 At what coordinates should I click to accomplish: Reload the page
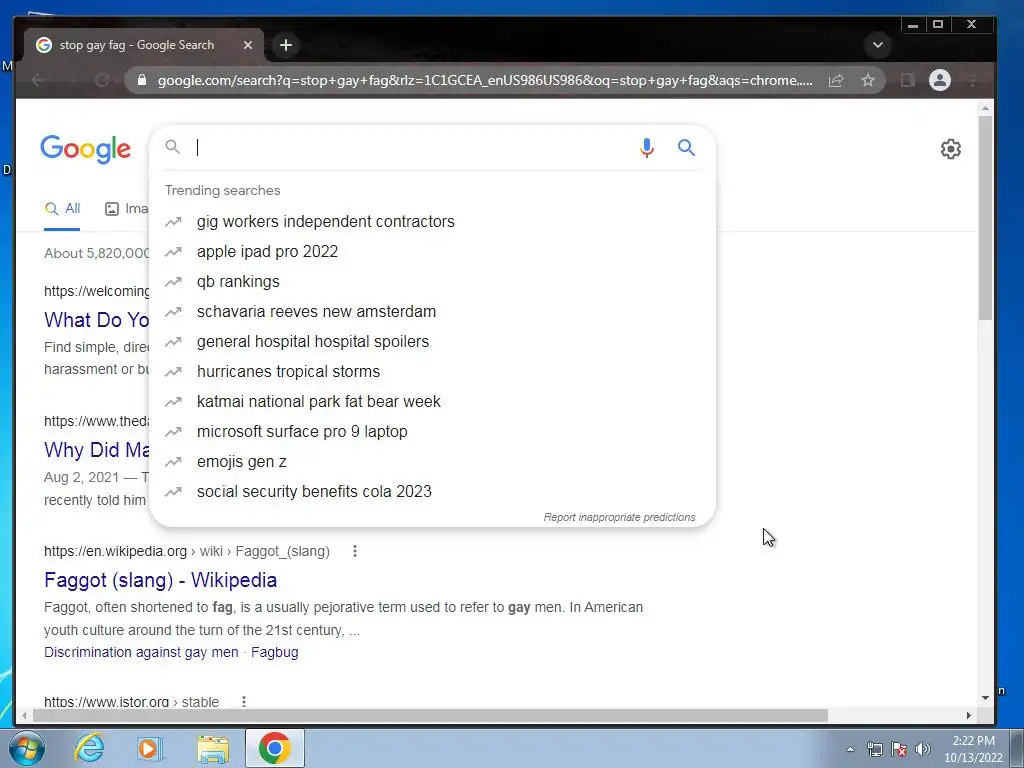(x=102, y=80)
